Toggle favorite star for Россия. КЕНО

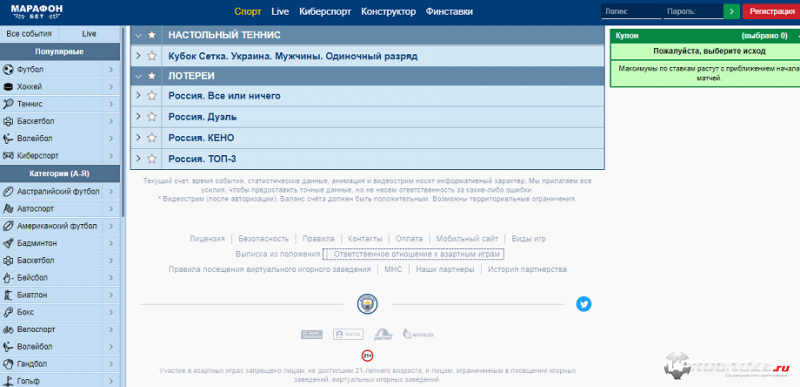click(152, 138)
